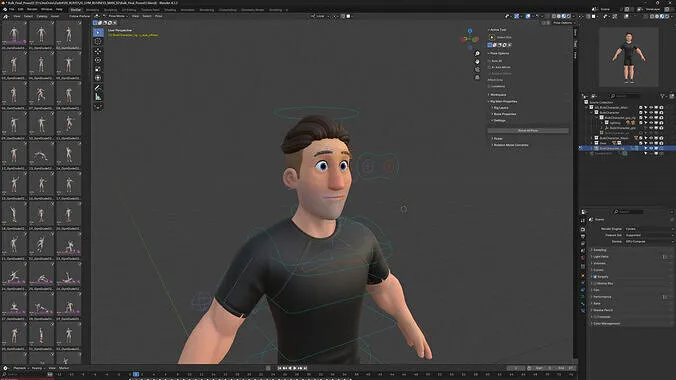
Task: Expand the Color Management panel
Action: (606, 323)
